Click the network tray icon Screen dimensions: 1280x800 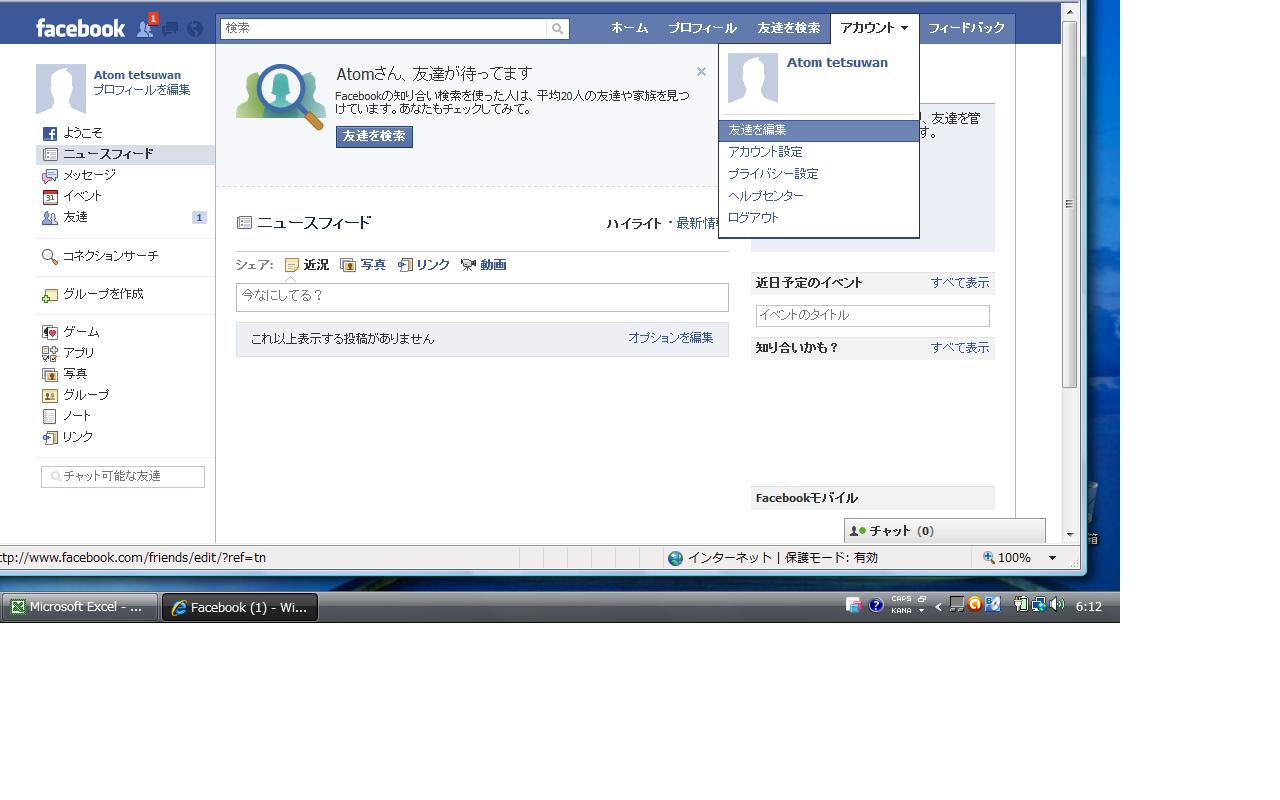tap(1039, 604)
